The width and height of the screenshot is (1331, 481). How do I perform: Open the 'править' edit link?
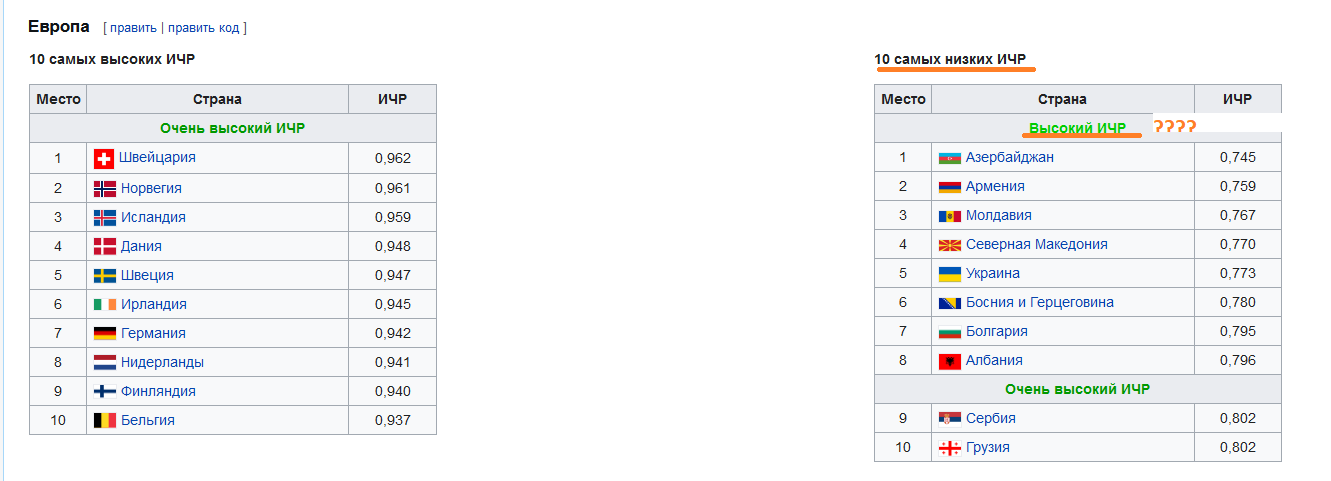133,27
